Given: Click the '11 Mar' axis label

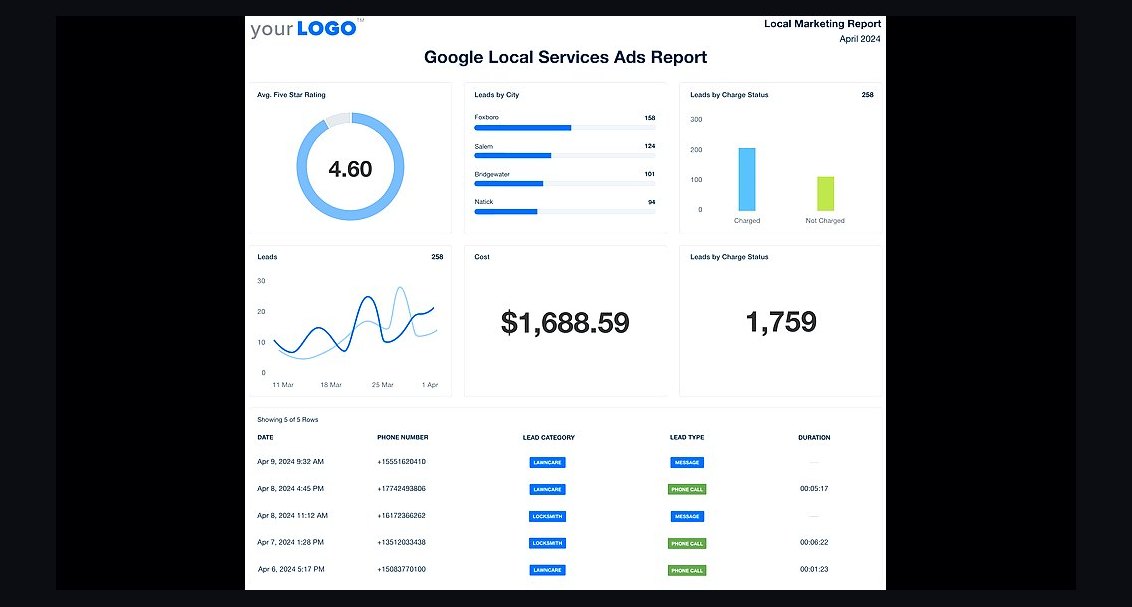Looking at the screenshot, I should tap(283, 385).
